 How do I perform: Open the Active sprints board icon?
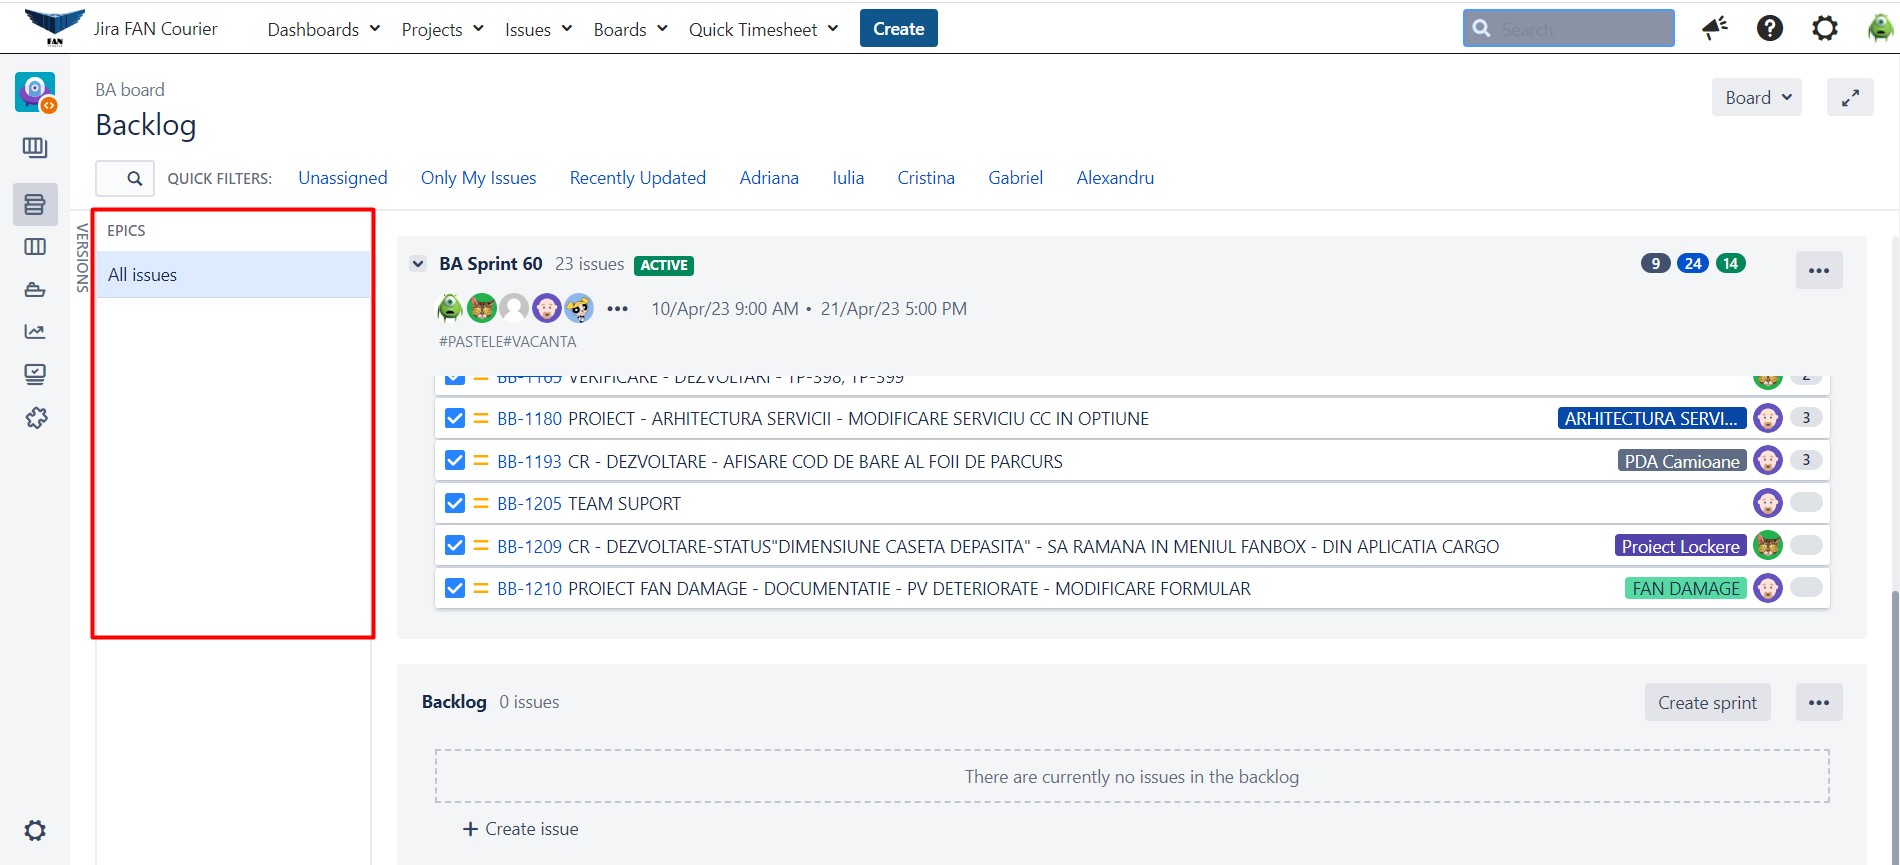(35, 246)
